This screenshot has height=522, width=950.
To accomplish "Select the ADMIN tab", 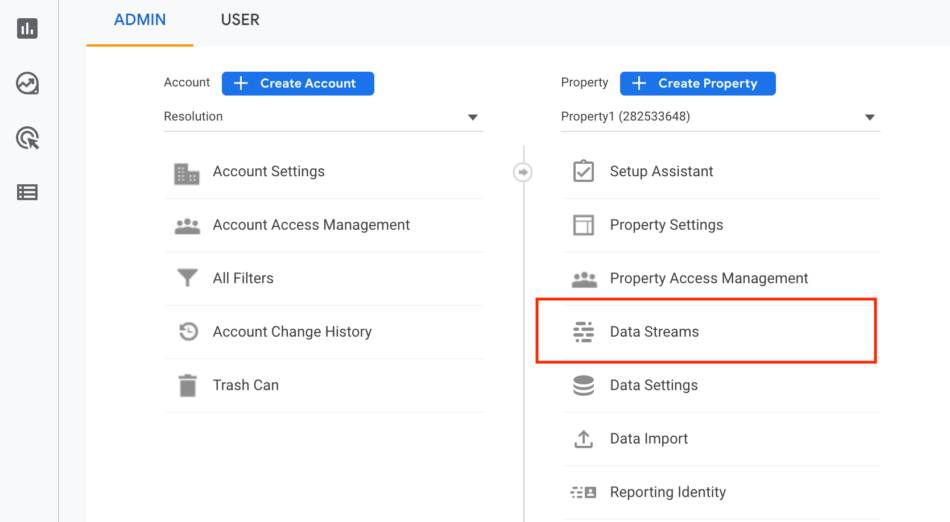I will tap(140, 20).
